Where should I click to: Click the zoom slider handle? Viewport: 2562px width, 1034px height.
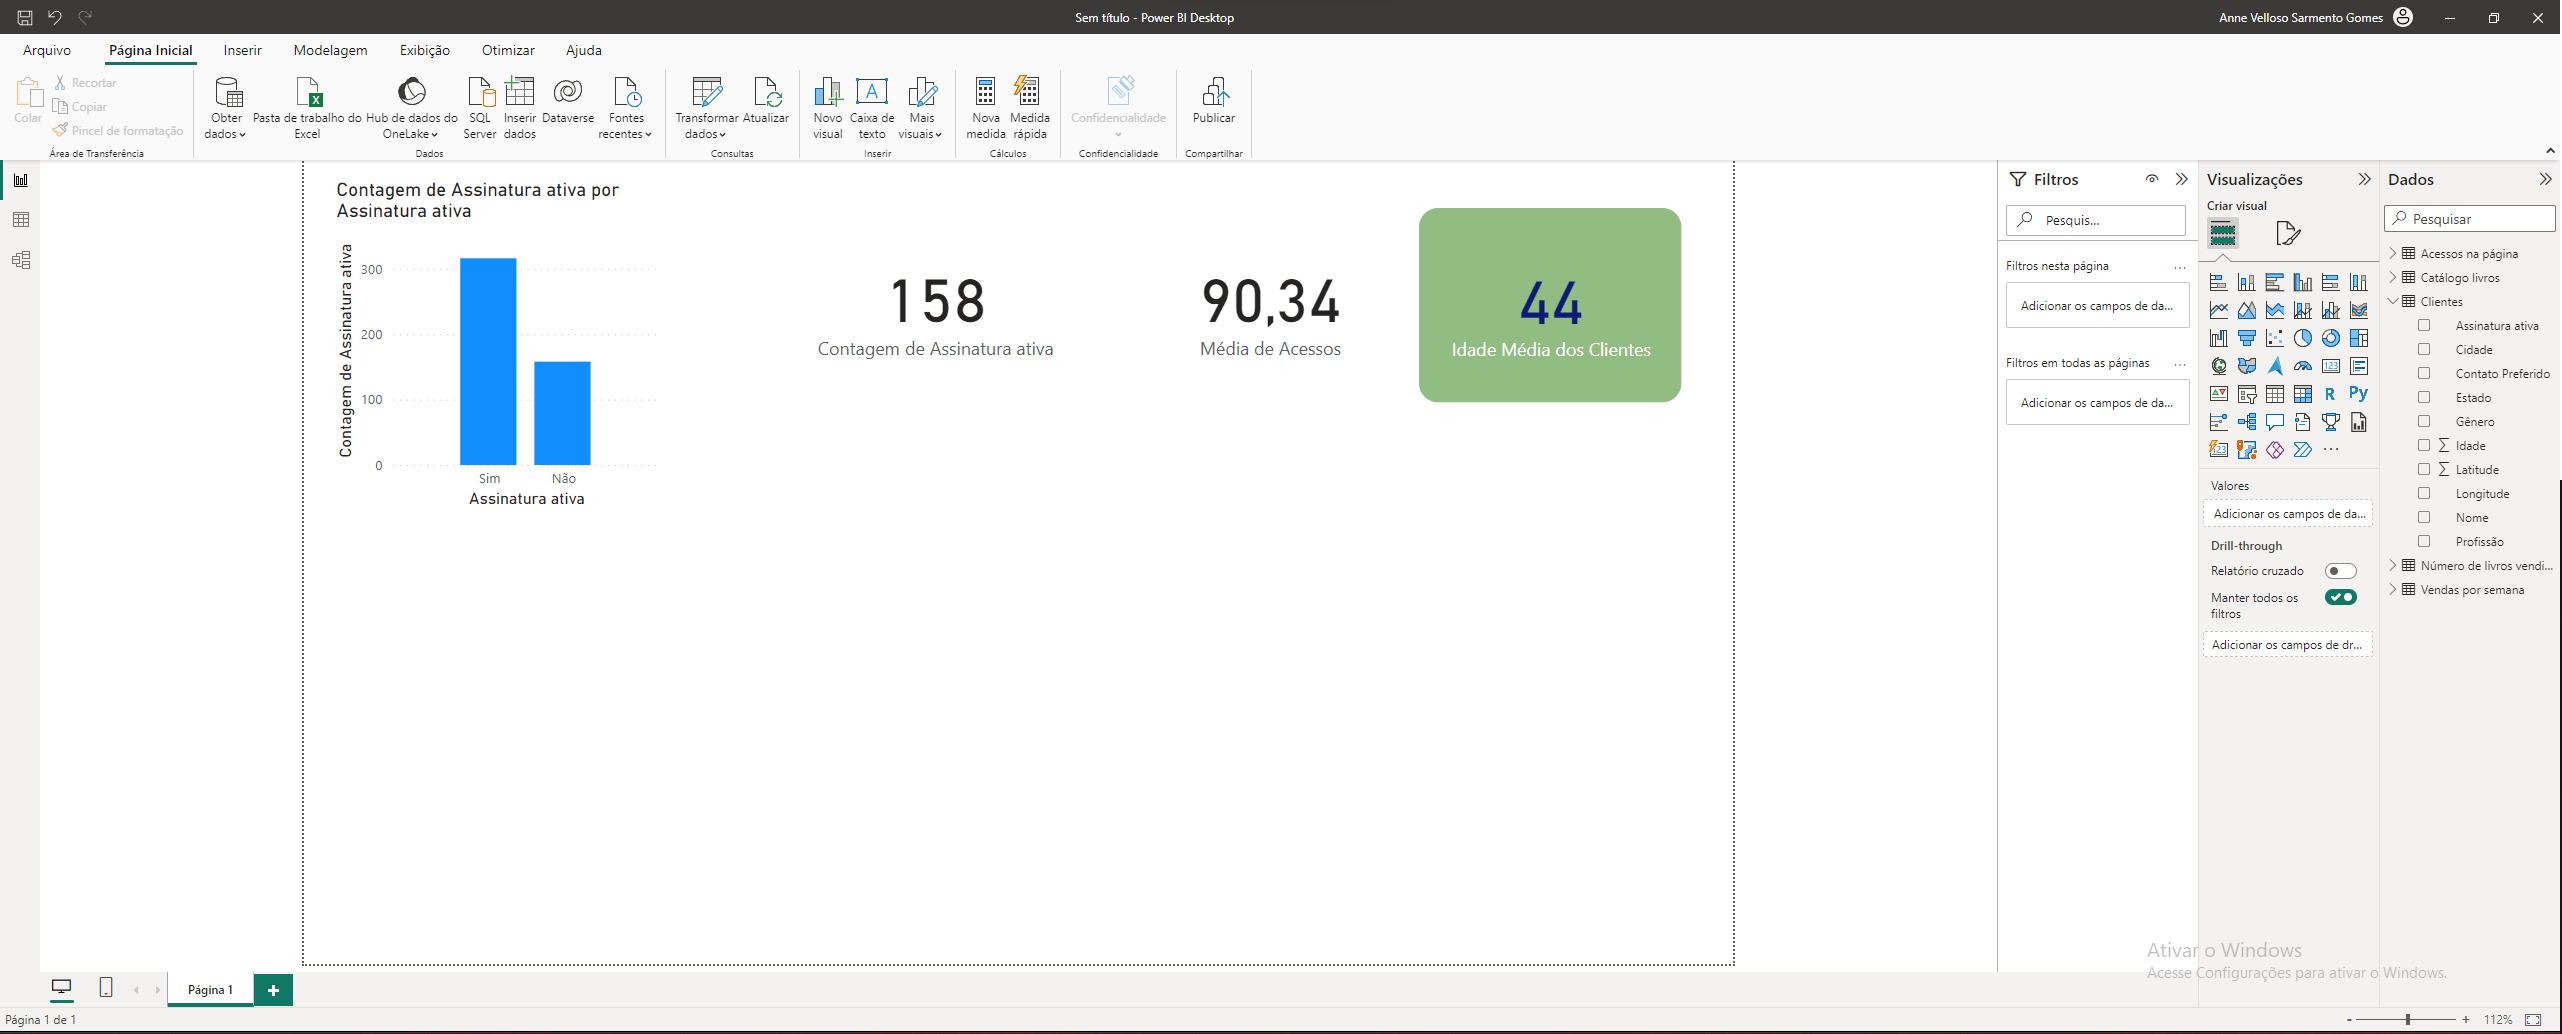(x=2408, y=1019)
